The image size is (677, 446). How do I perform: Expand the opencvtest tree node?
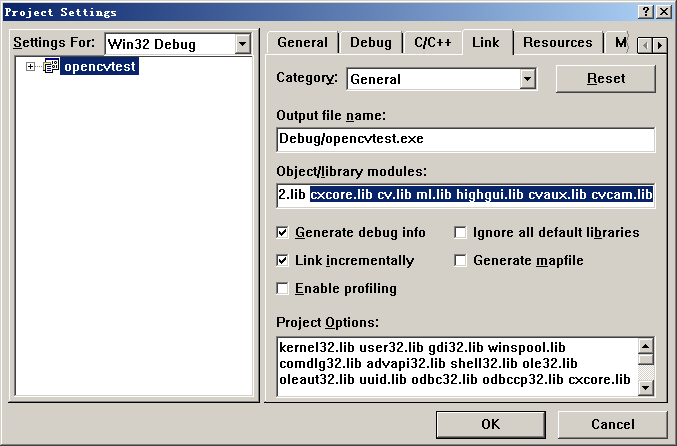[30, 67]
